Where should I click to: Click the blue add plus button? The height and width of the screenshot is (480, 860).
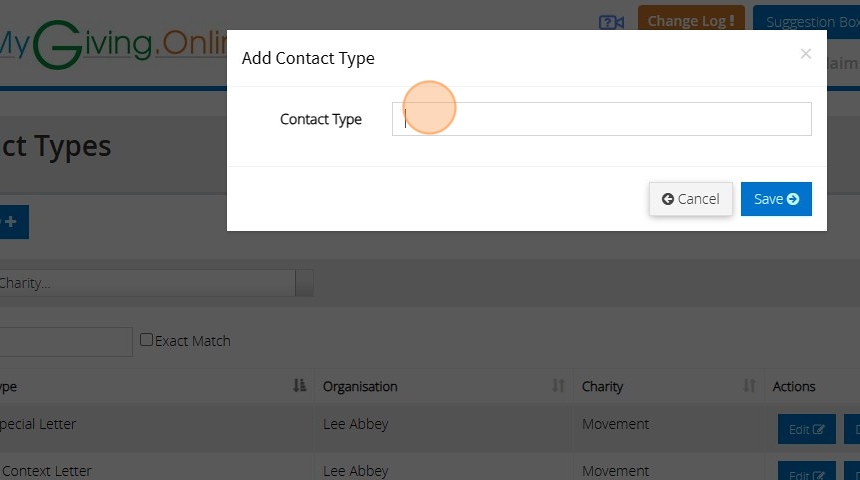(12, 222)
